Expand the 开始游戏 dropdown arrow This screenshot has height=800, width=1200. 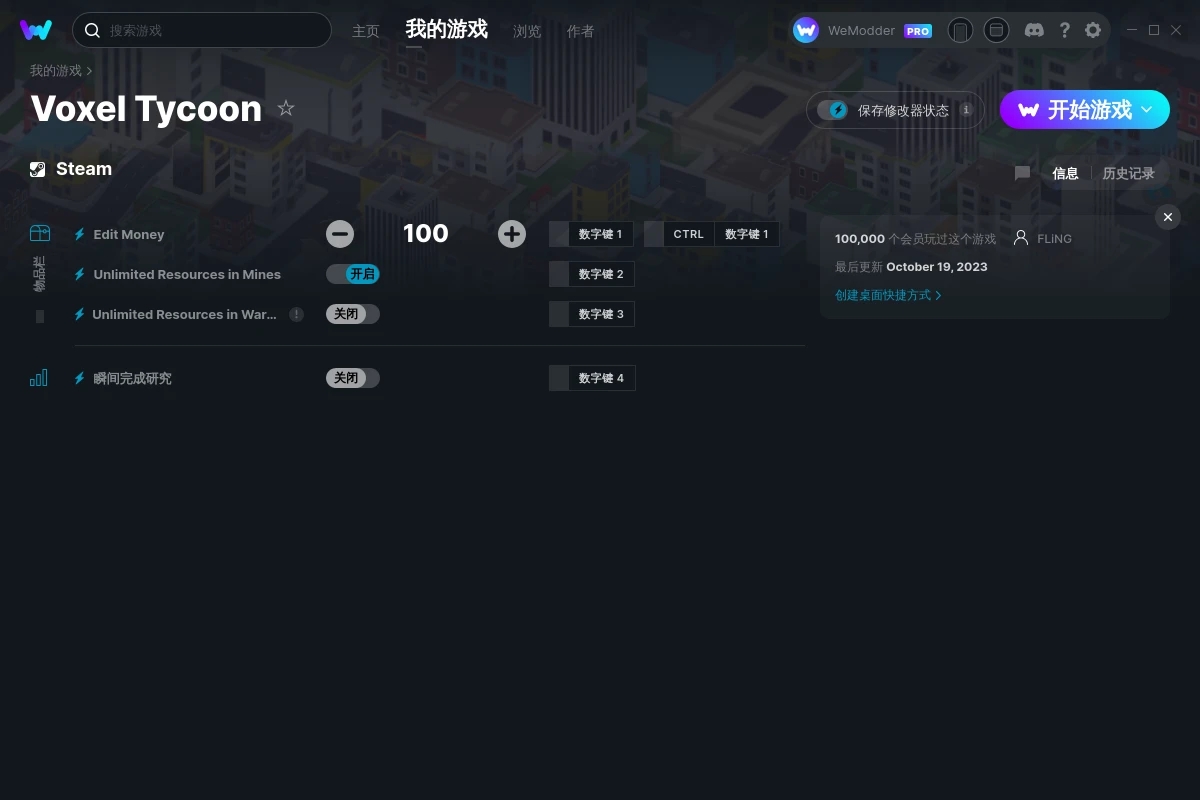[x=1147, y=109]
